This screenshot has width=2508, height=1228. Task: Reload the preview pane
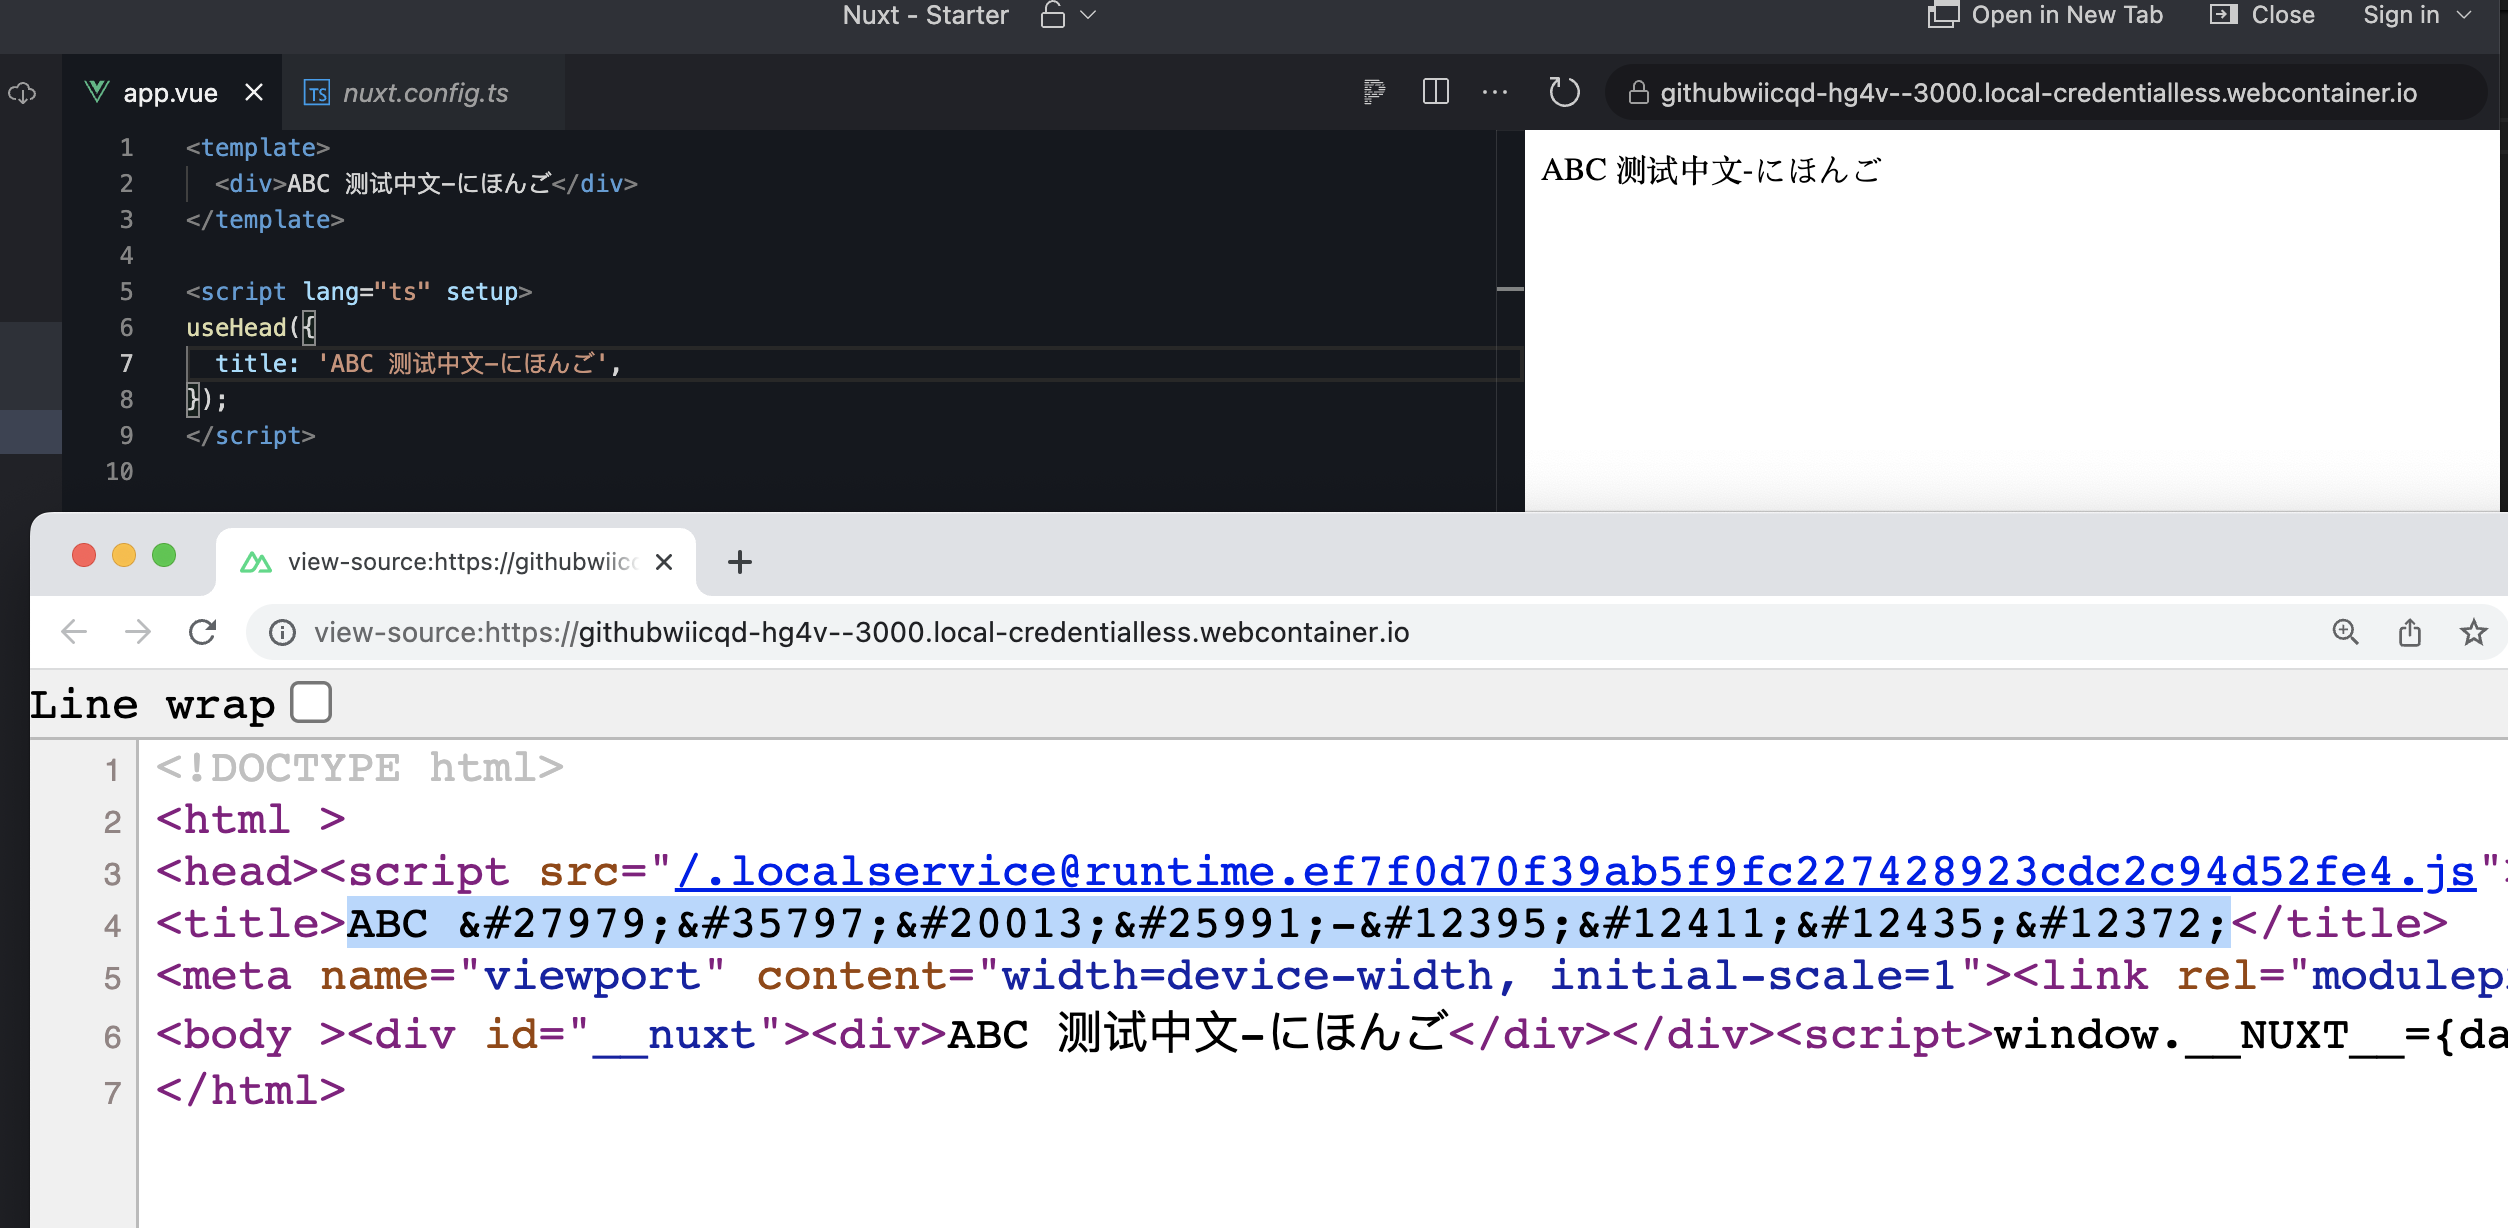point(1564,93)
